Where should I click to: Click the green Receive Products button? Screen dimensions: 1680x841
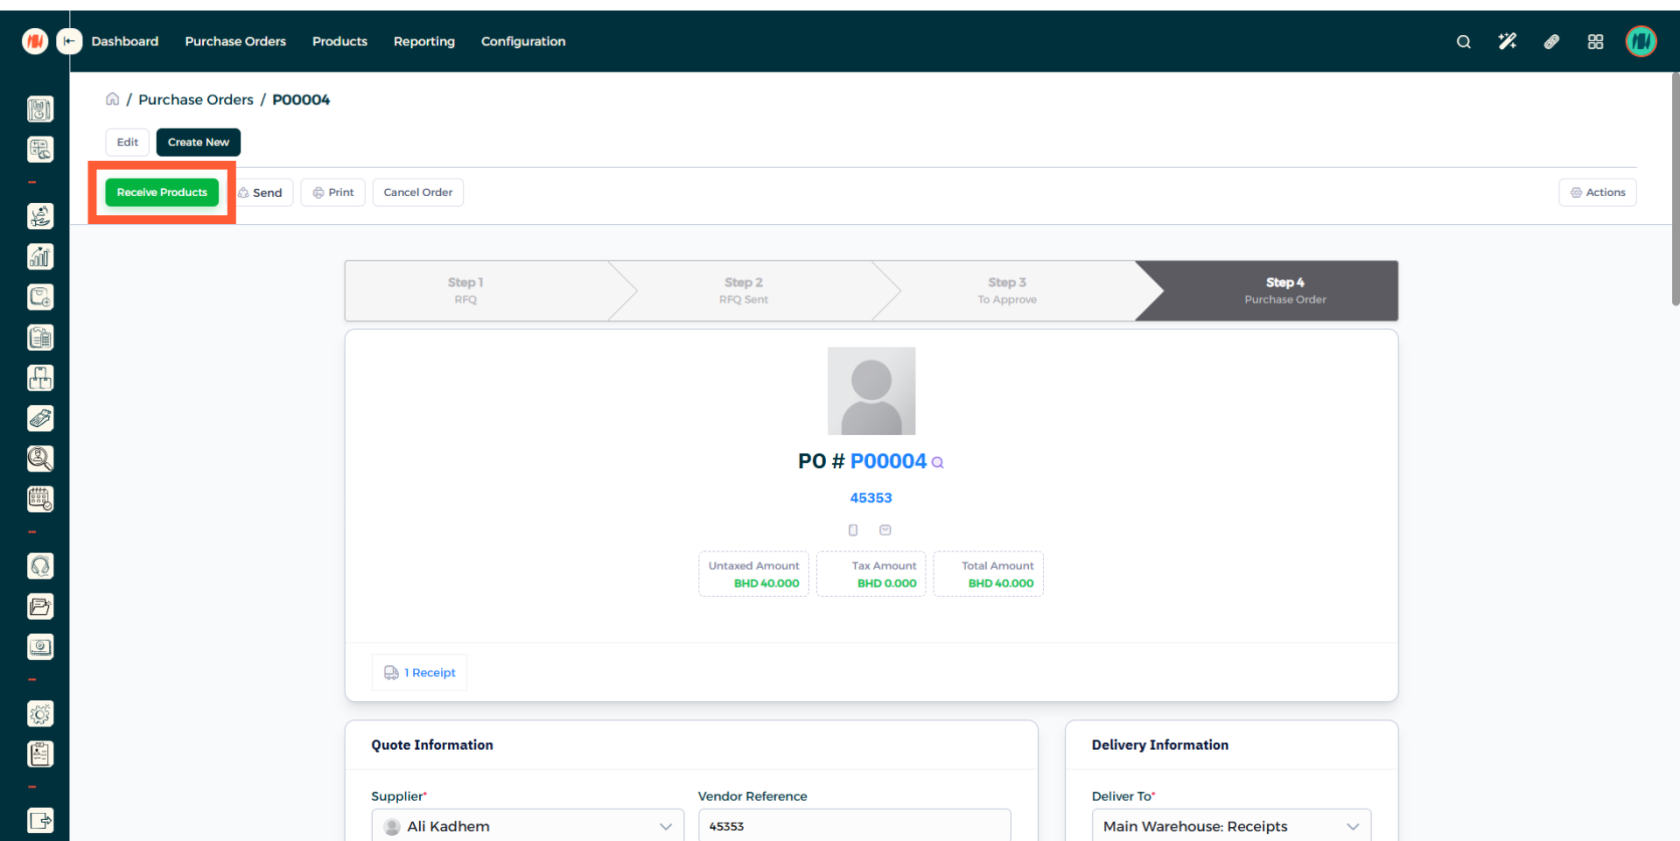[x=162, y=193]
